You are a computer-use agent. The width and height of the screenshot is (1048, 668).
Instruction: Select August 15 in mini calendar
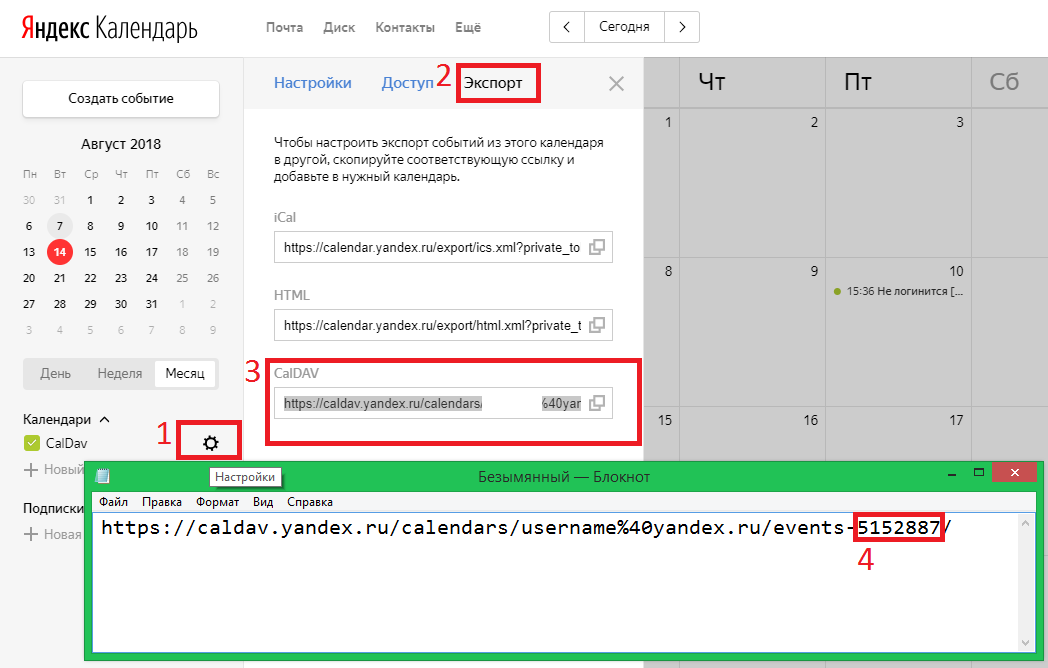click(x=90, y=252)
